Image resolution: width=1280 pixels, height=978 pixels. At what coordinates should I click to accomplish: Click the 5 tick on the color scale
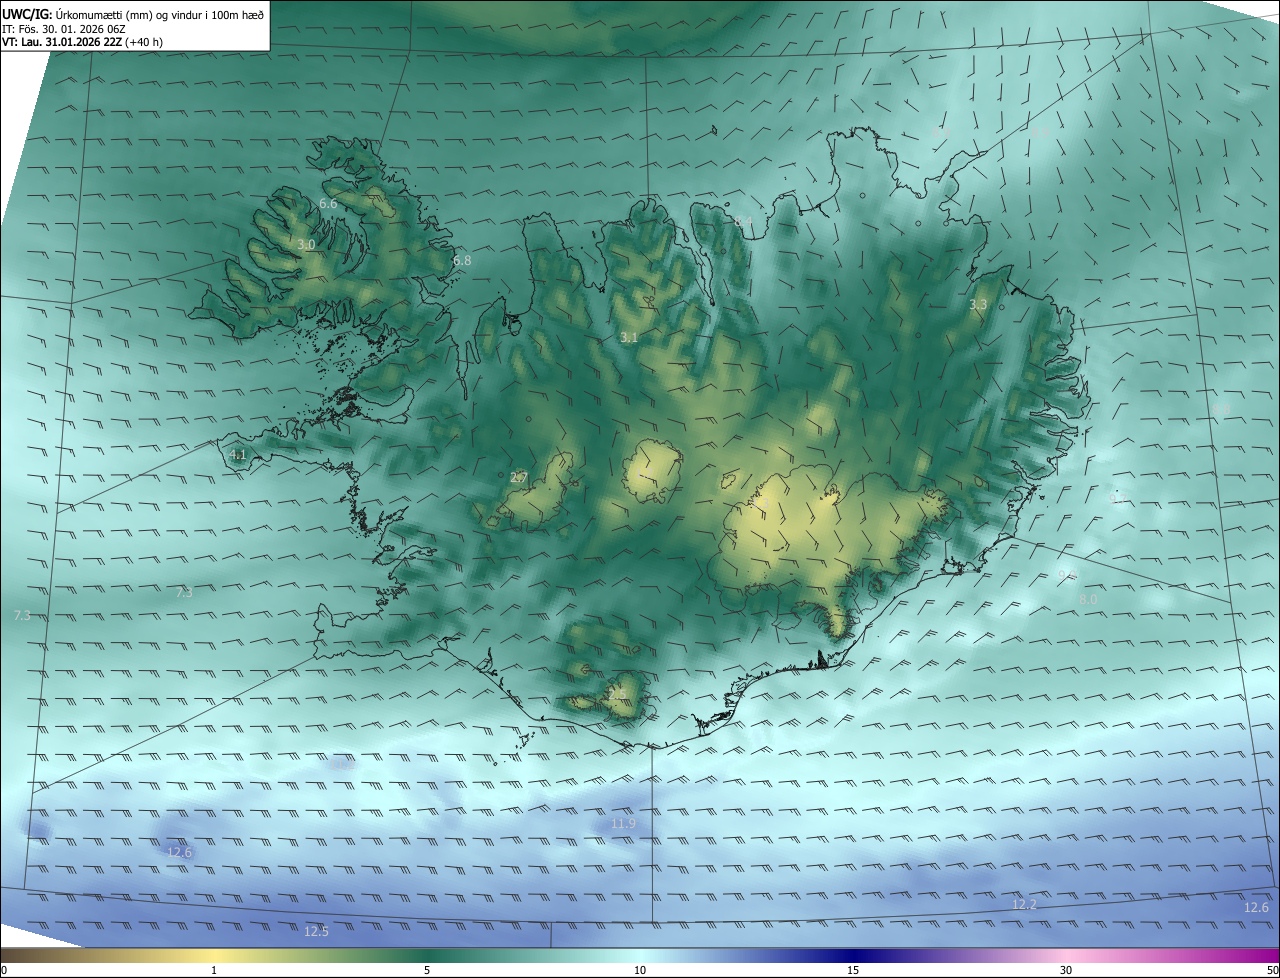427,970
